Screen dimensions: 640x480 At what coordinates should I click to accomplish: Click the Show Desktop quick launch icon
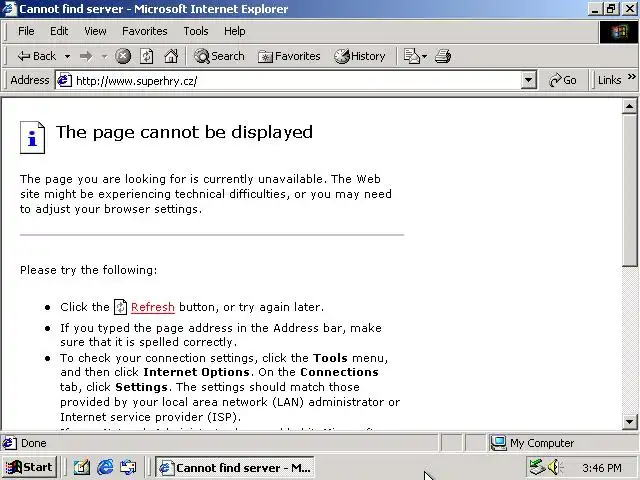82,467
